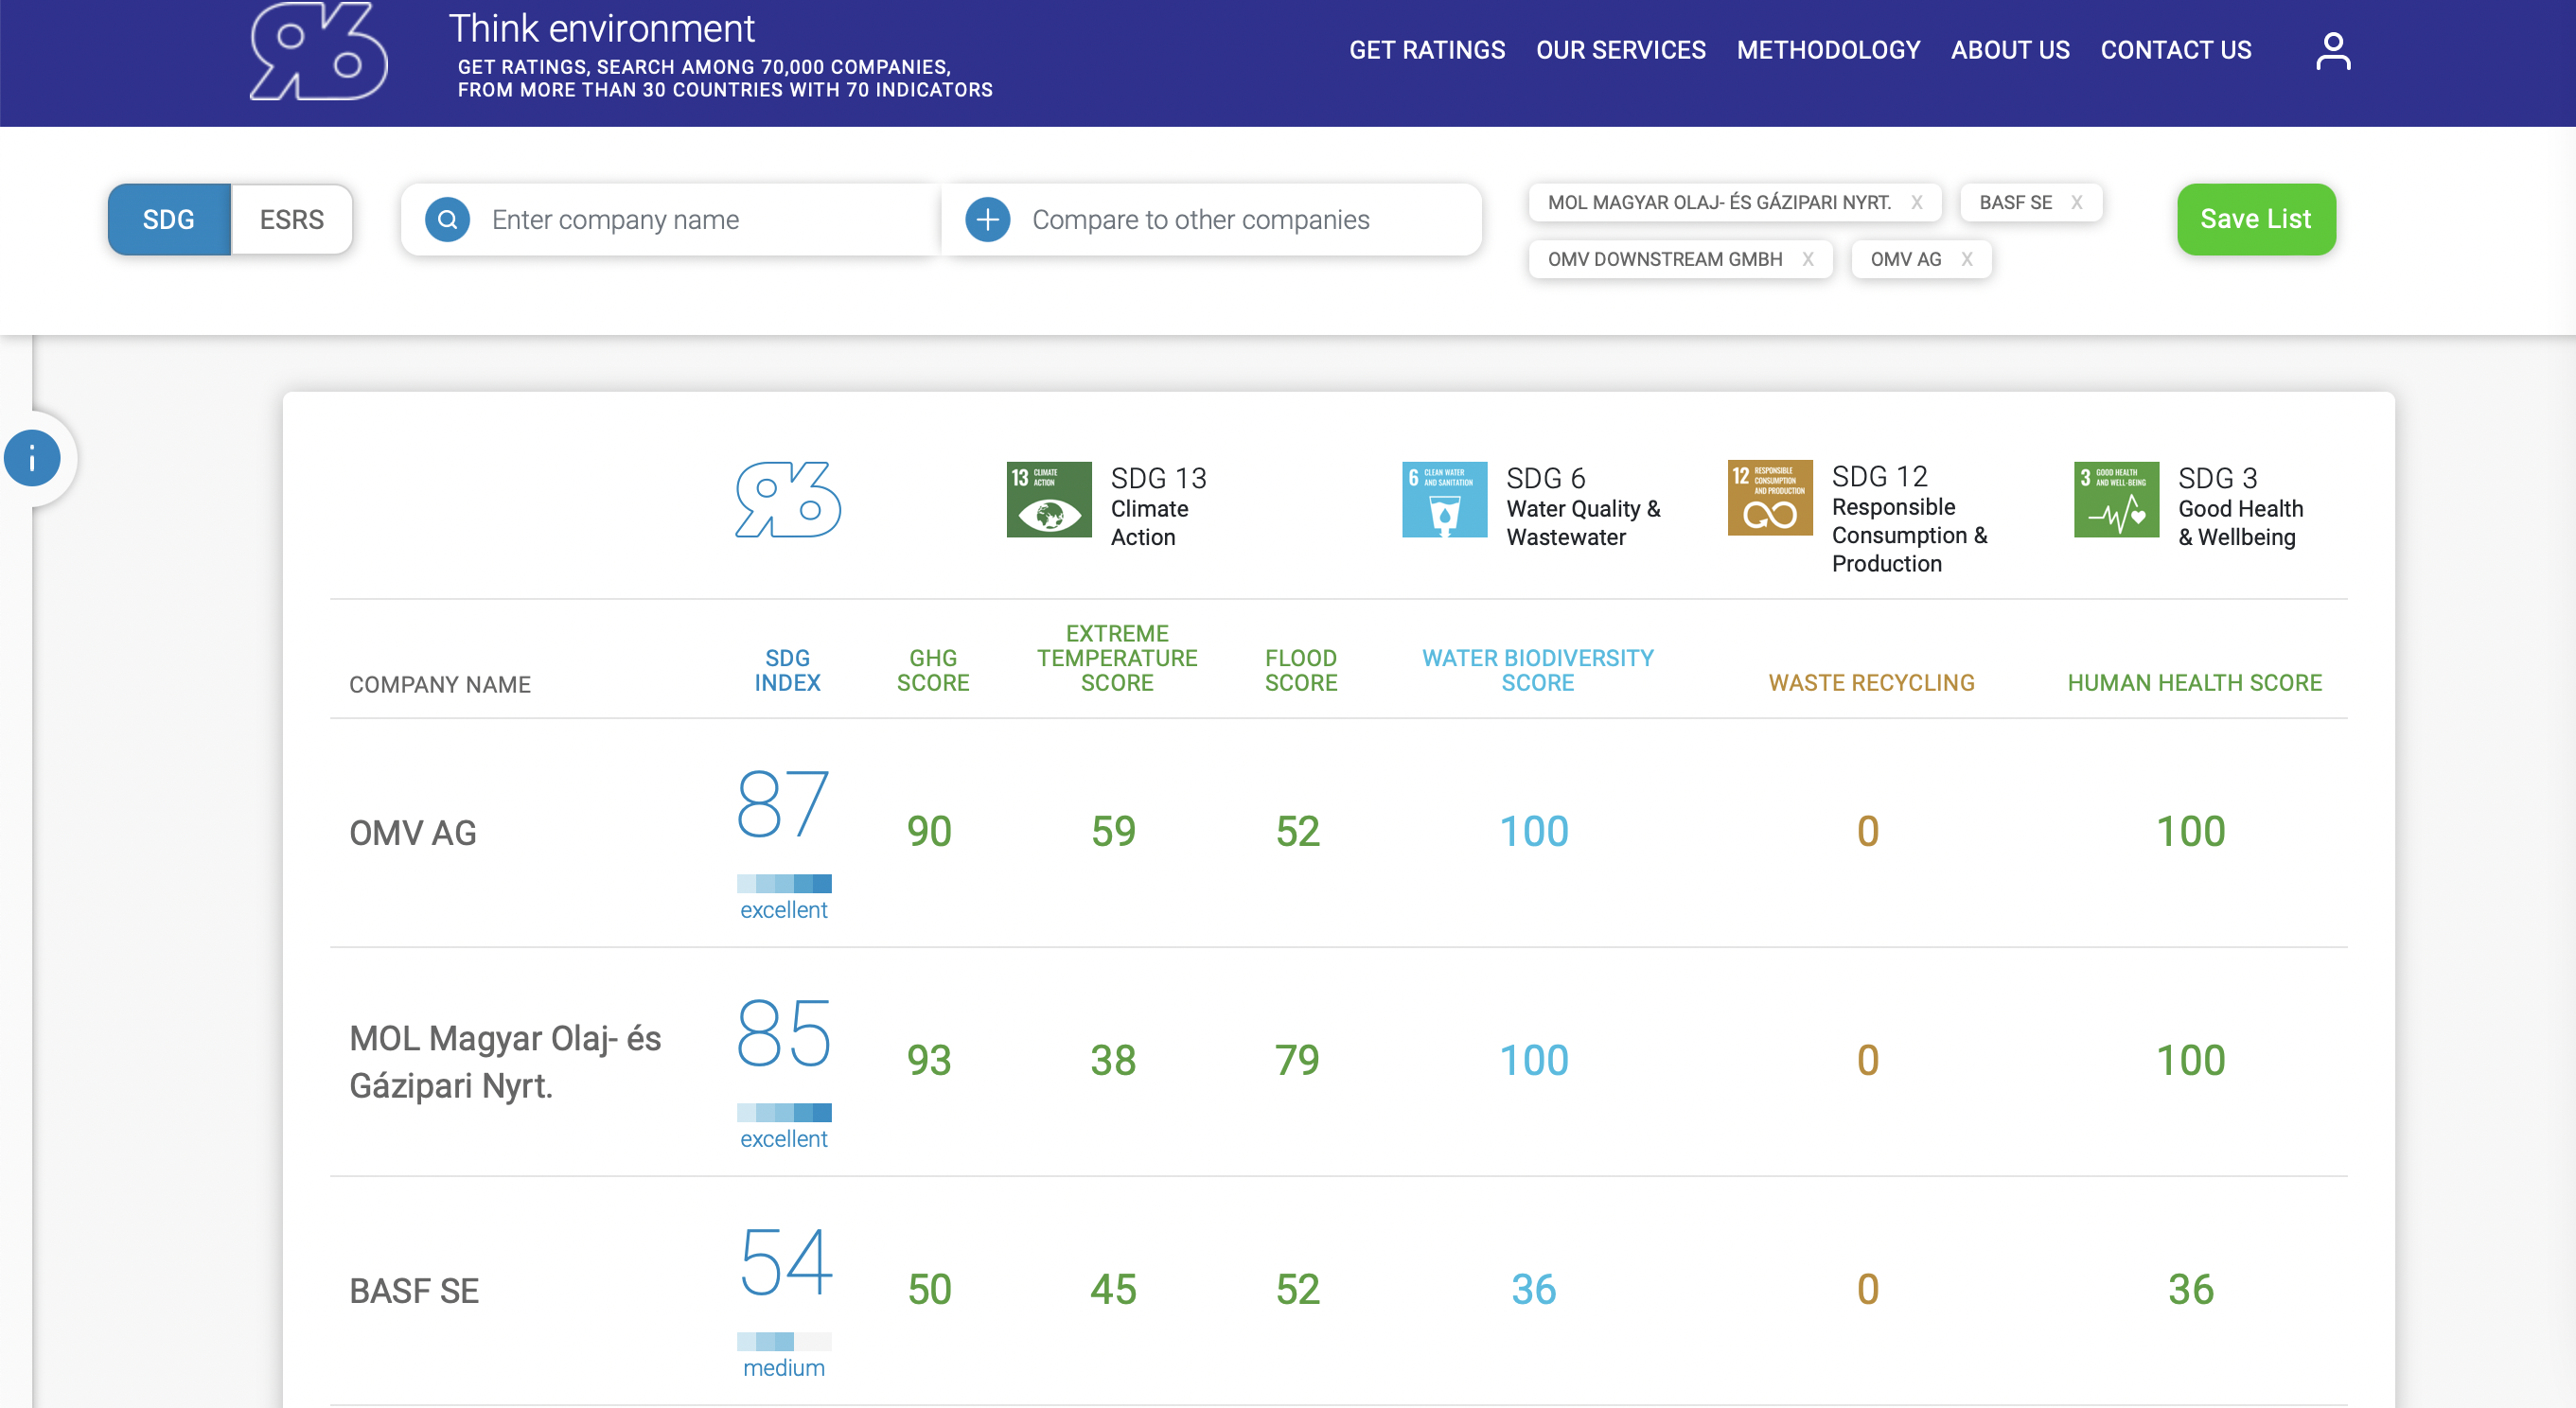Click the search magnifier icon
Image resolution: width=2576 pixels, height=1408 pixels.
[447, 219]
